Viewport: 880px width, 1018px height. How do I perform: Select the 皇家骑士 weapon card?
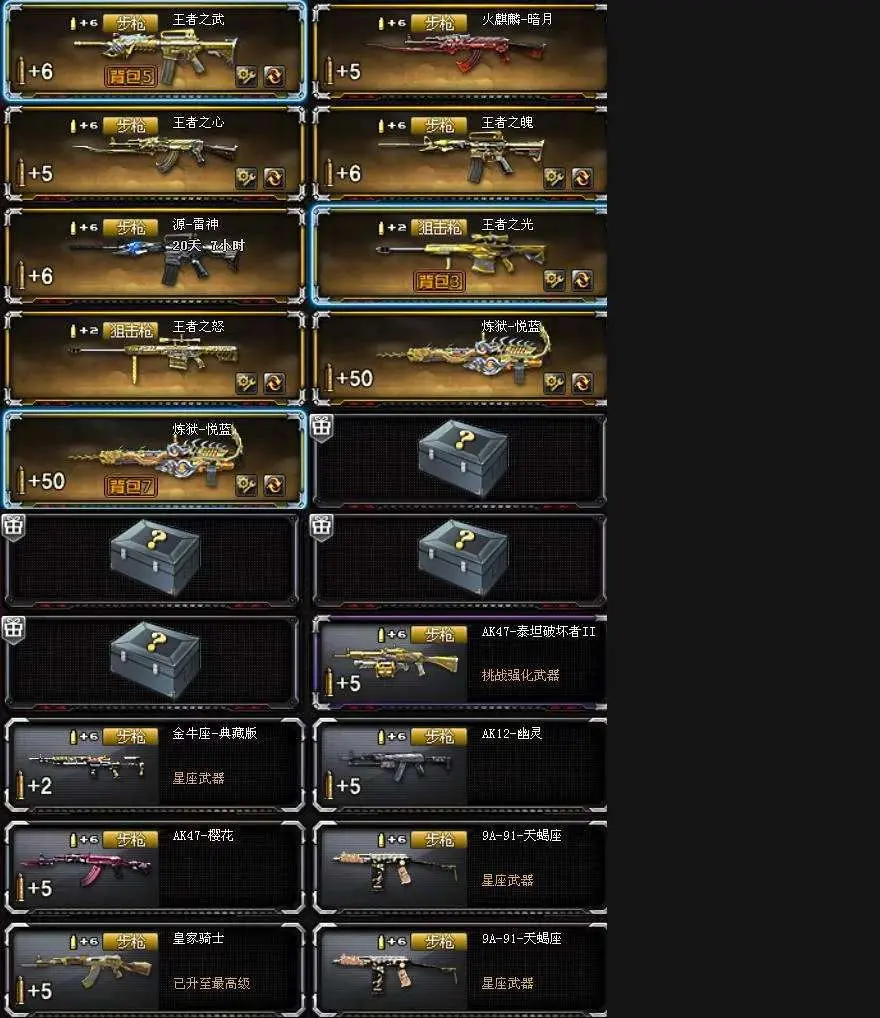155,970
